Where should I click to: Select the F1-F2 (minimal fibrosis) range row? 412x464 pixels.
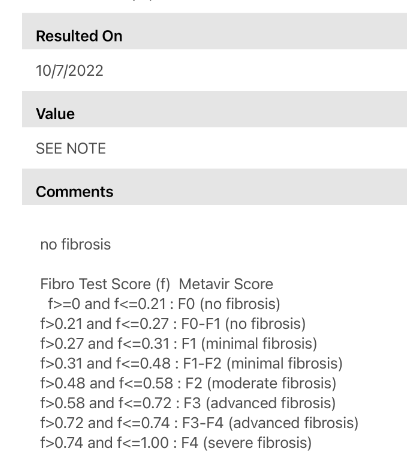191,364
